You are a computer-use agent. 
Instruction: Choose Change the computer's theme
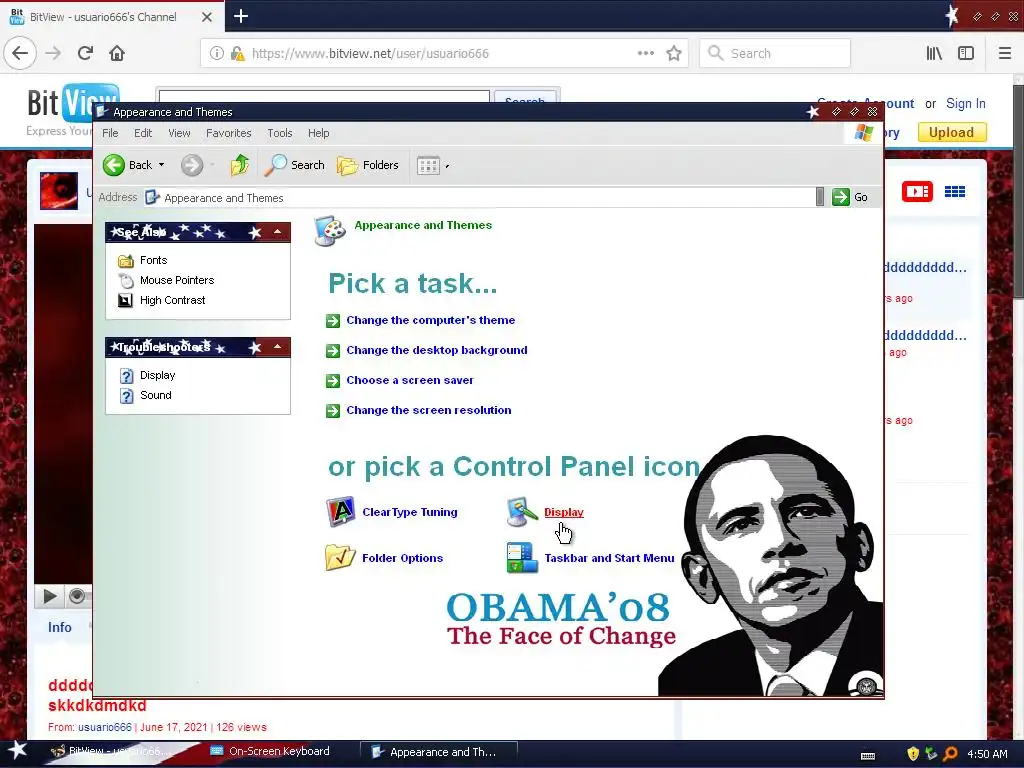[430, 320]
